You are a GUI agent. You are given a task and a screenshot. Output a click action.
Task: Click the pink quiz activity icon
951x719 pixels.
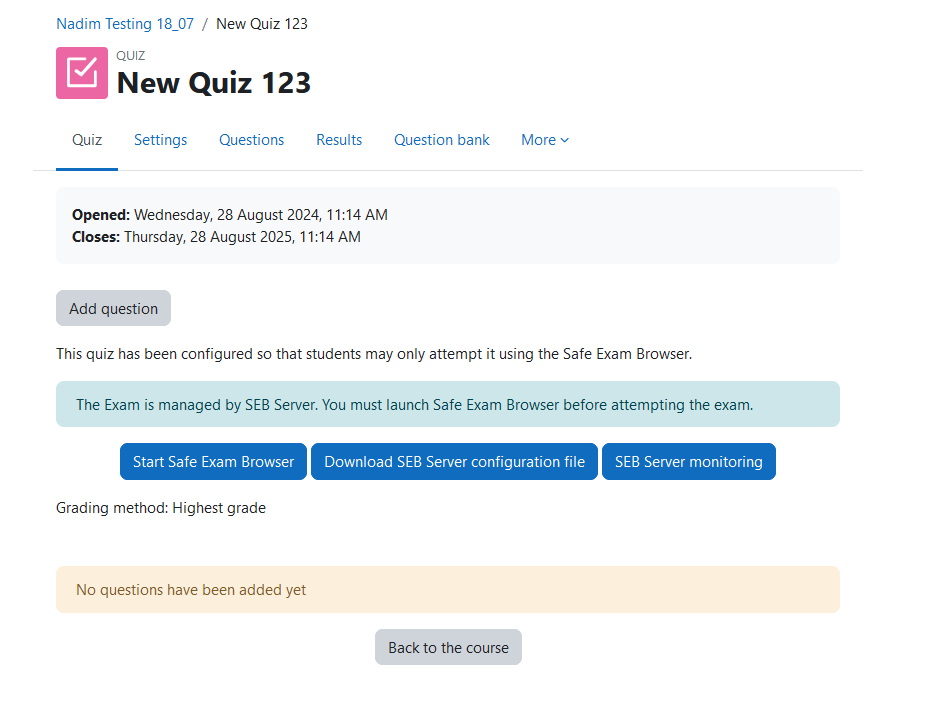82,73
